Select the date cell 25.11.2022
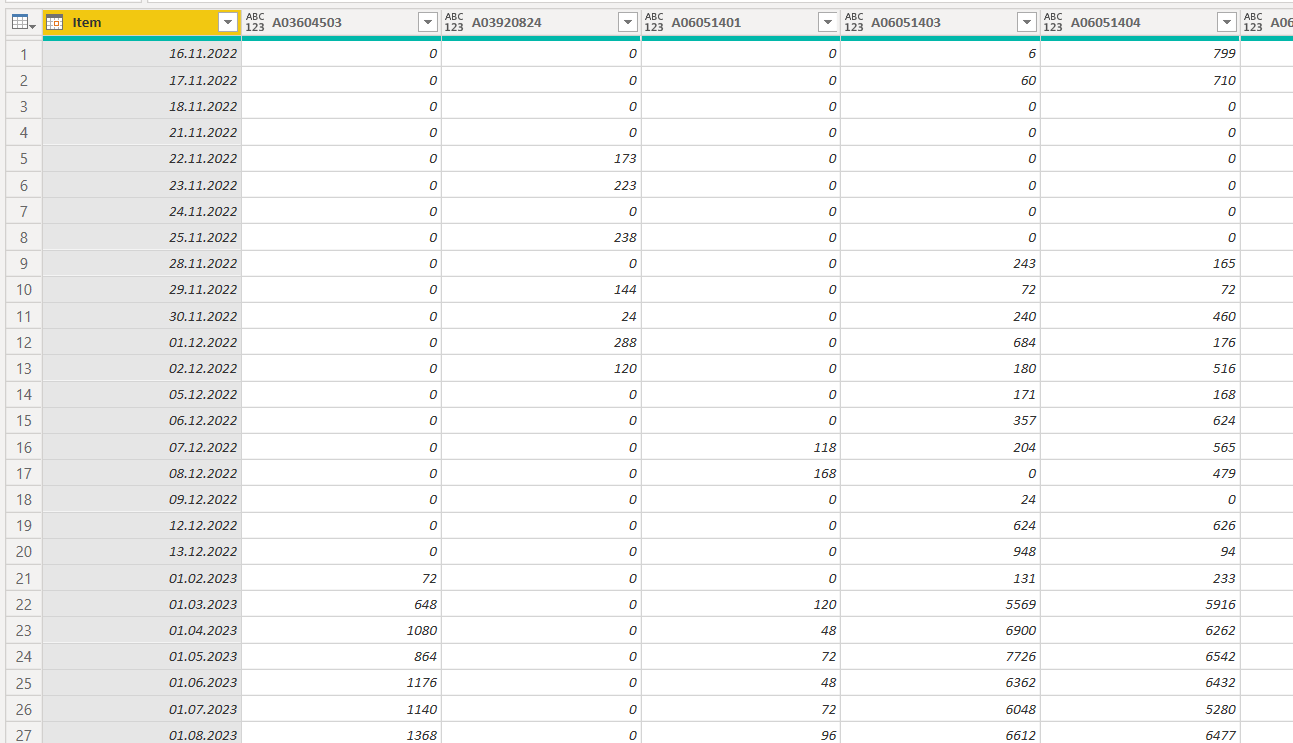1293x743 pixels. 142,238
